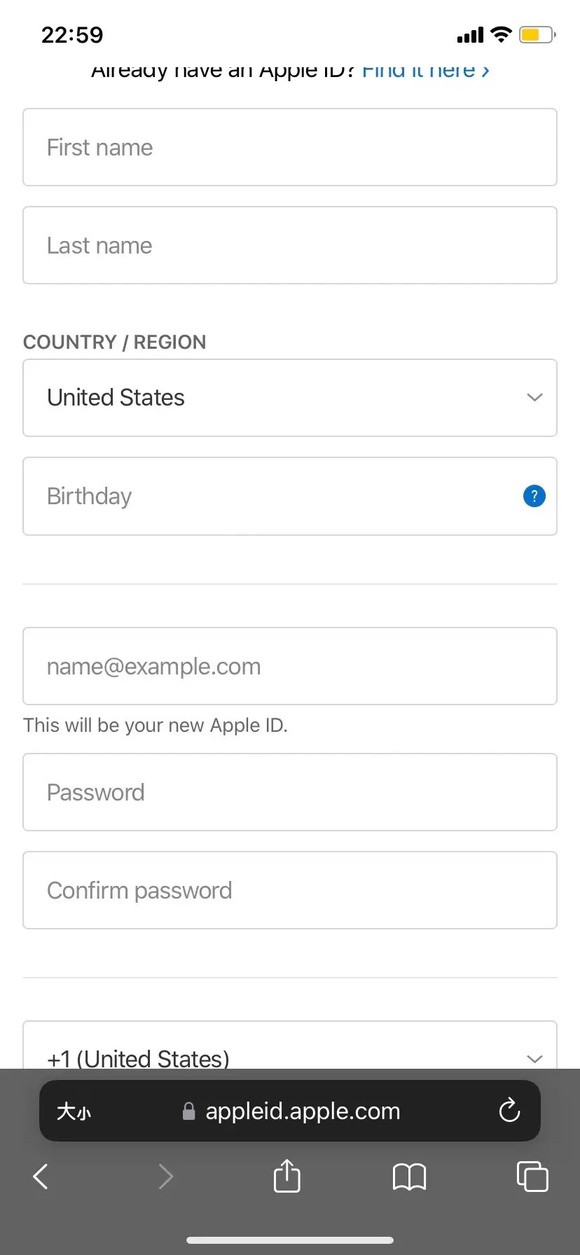Tap the country dropdown chevron arrow
This screenshot has height=1255, width=580.
(534, 397)
